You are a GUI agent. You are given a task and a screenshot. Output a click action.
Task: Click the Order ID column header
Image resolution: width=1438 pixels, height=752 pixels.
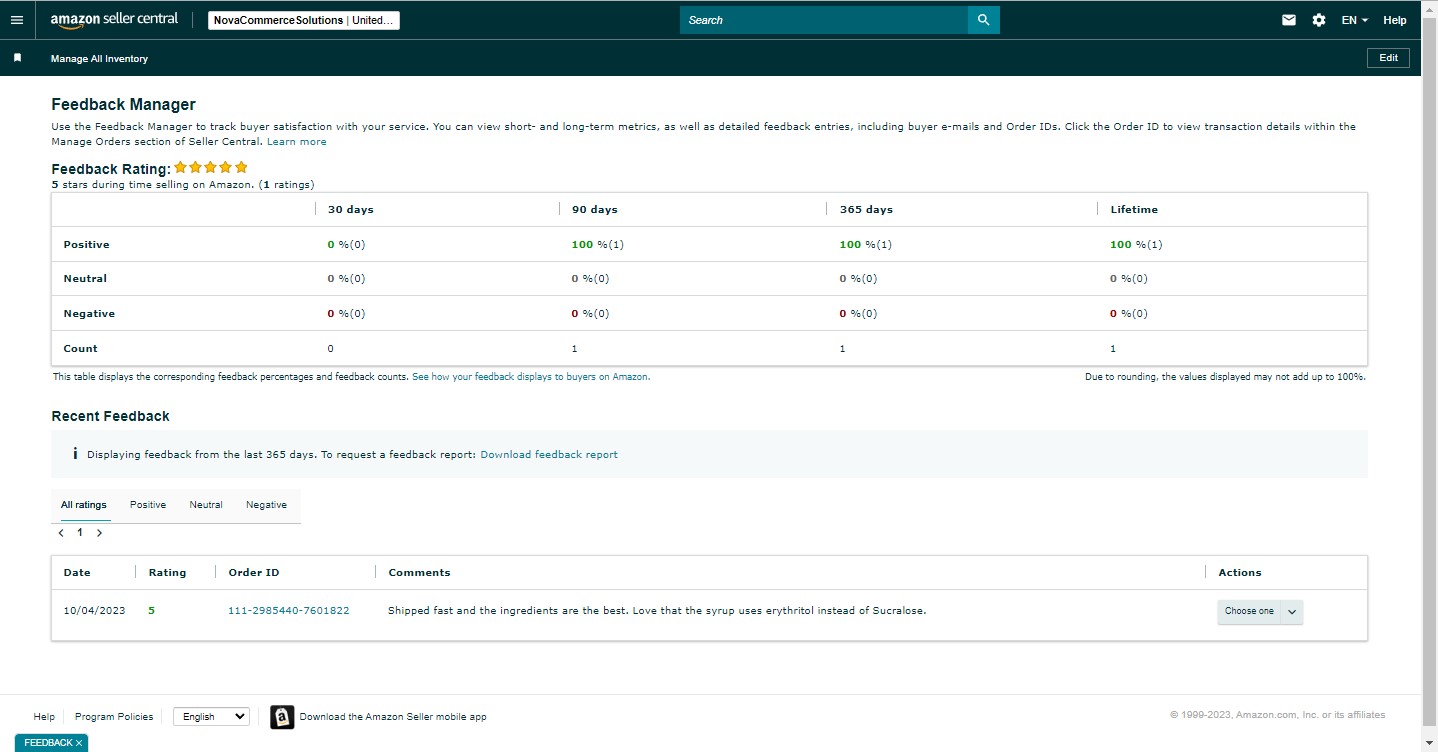254,573
